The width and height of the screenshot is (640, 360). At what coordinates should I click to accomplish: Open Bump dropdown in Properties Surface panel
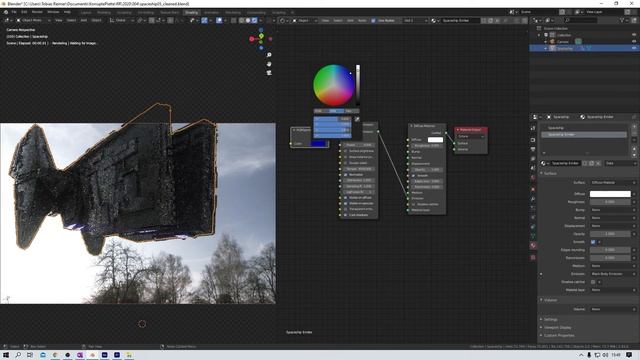[612, 210]
